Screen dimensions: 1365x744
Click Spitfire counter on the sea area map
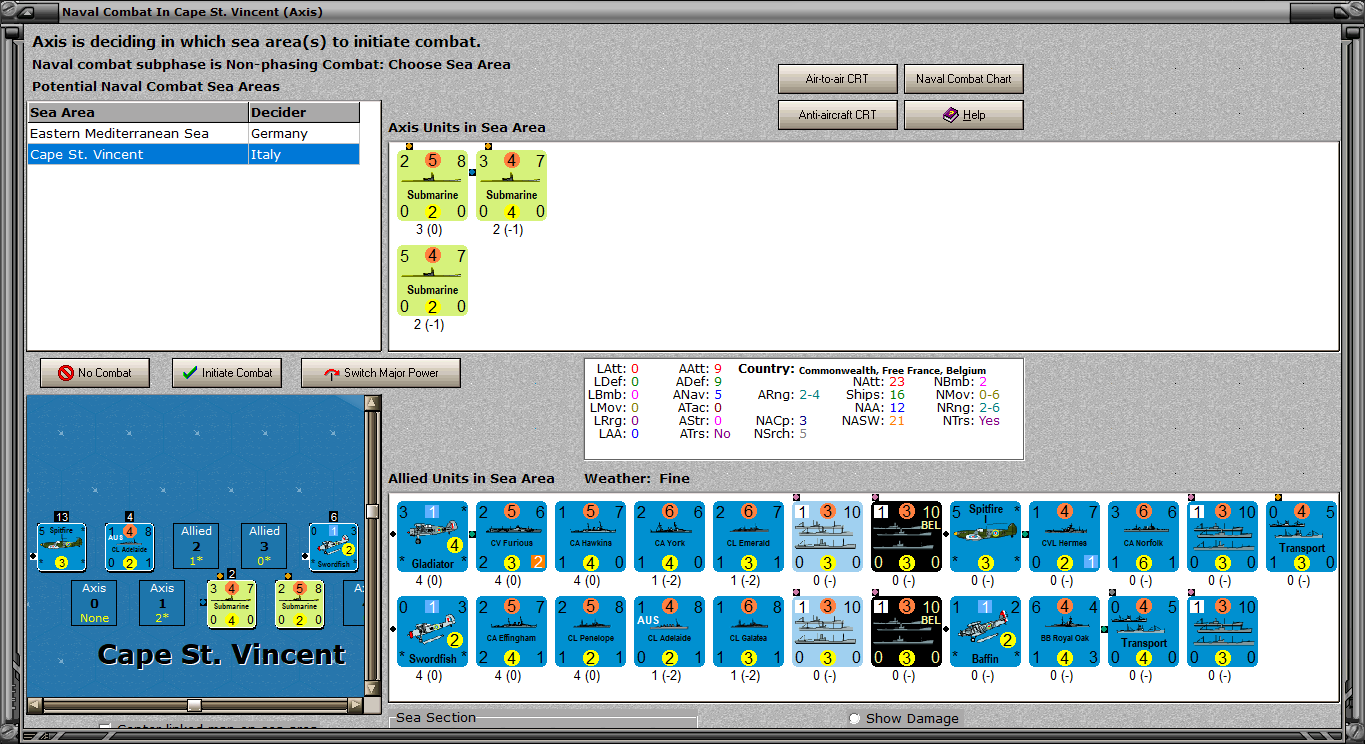pyautogui.click(x=62, y=547)
